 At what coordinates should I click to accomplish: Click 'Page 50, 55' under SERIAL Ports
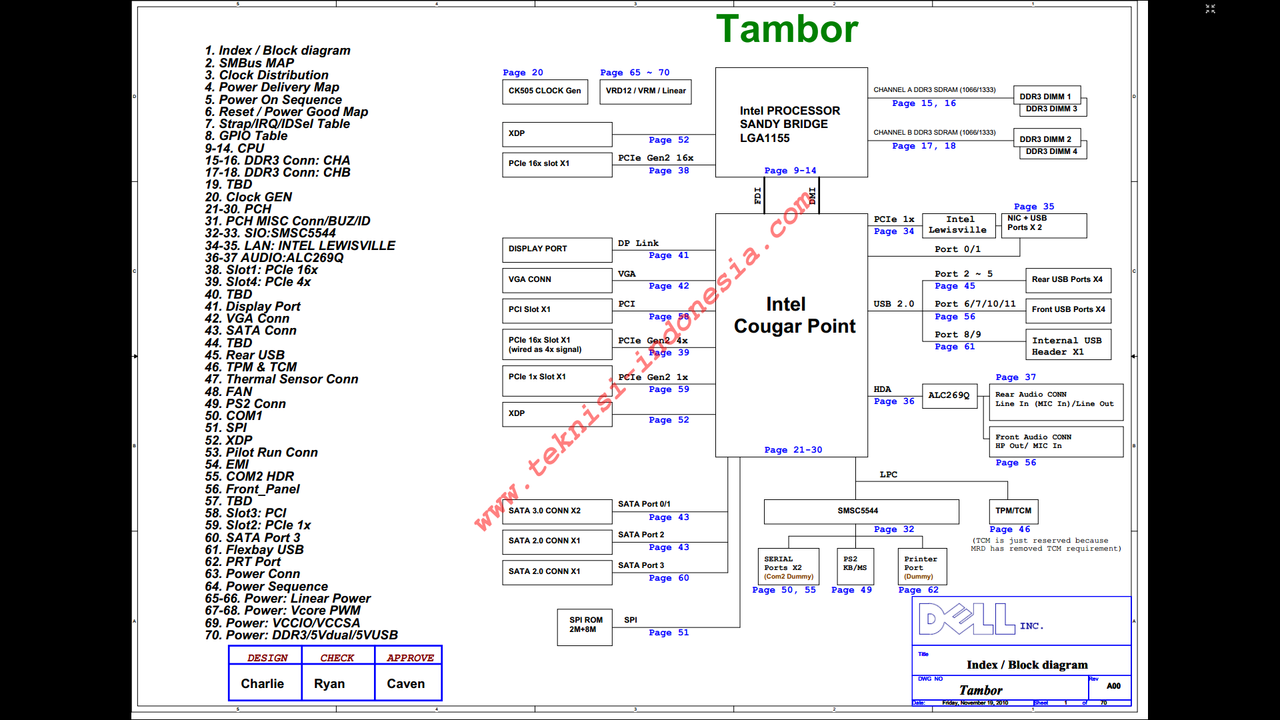pyautogui.click(x=784, y=590)
